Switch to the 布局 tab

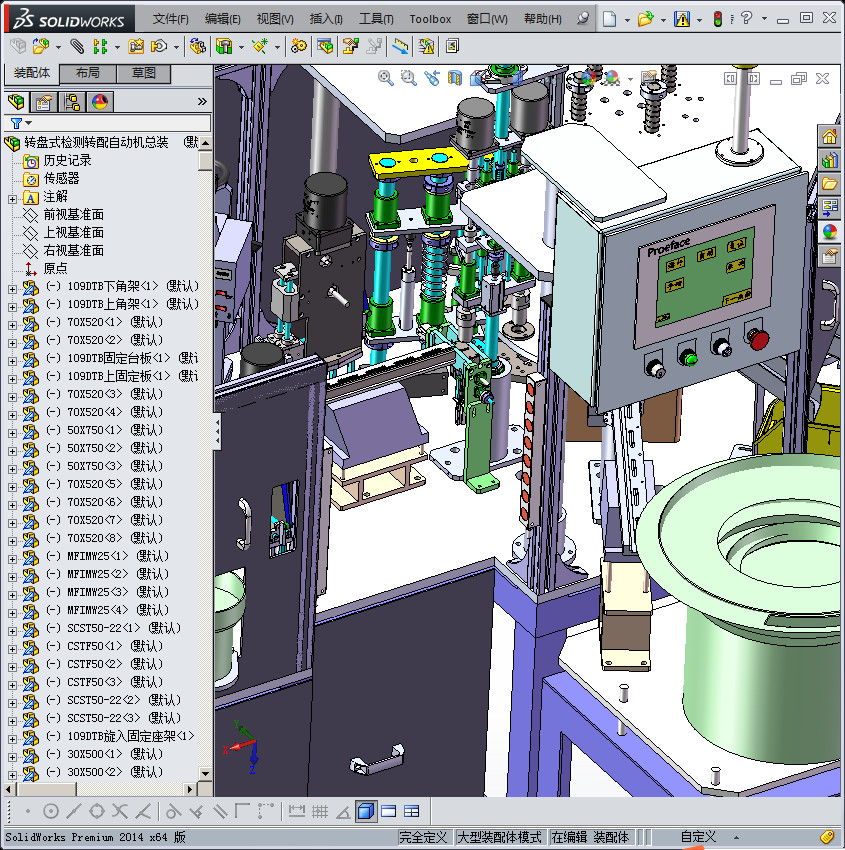tap(87, 74)
